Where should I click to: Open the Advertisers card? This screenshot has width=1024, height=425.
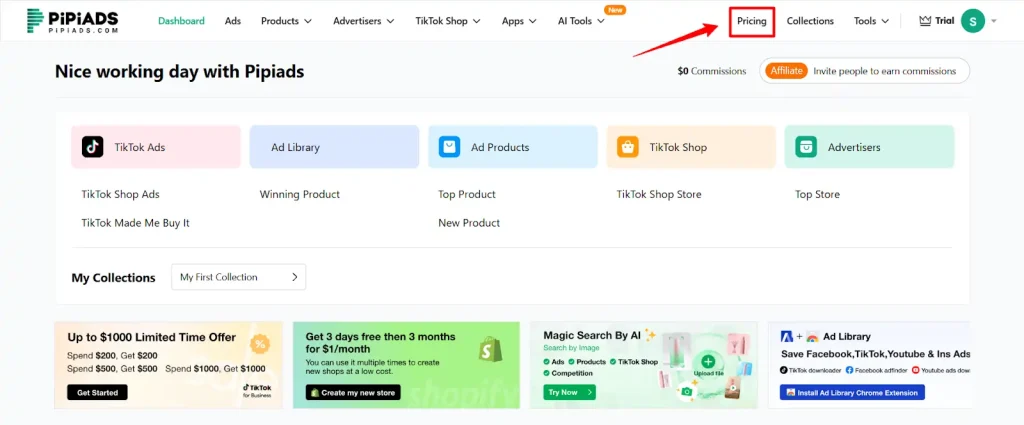click(869, 147)
